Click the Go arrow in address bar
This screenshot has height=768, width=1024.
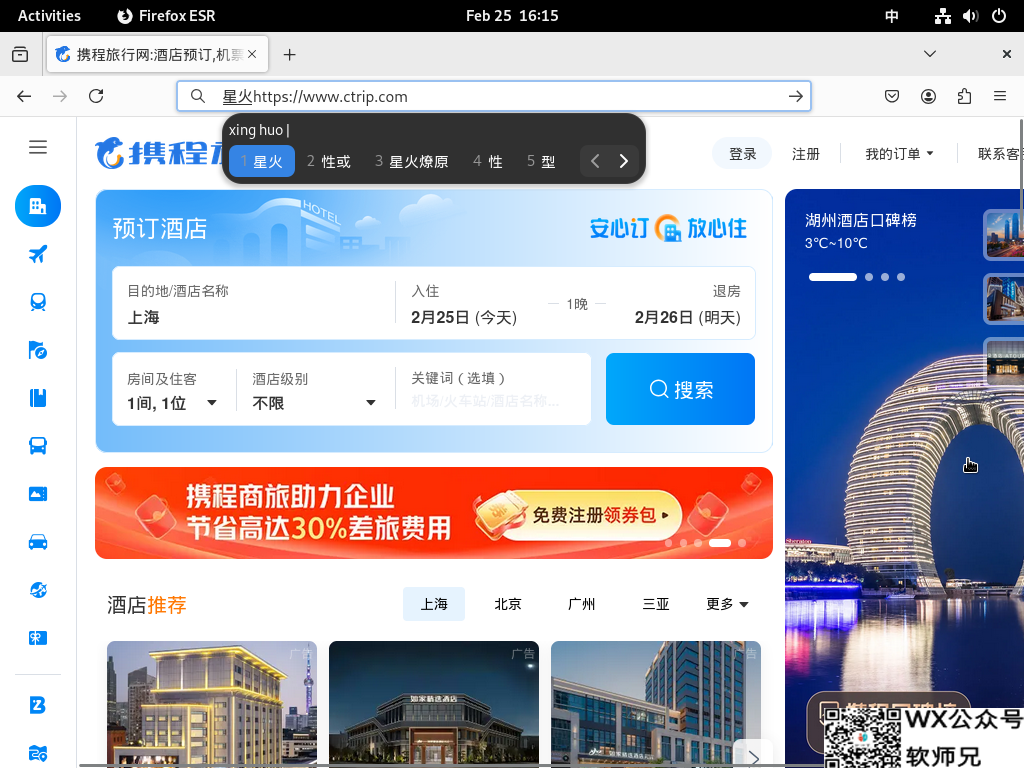[795, 97]
